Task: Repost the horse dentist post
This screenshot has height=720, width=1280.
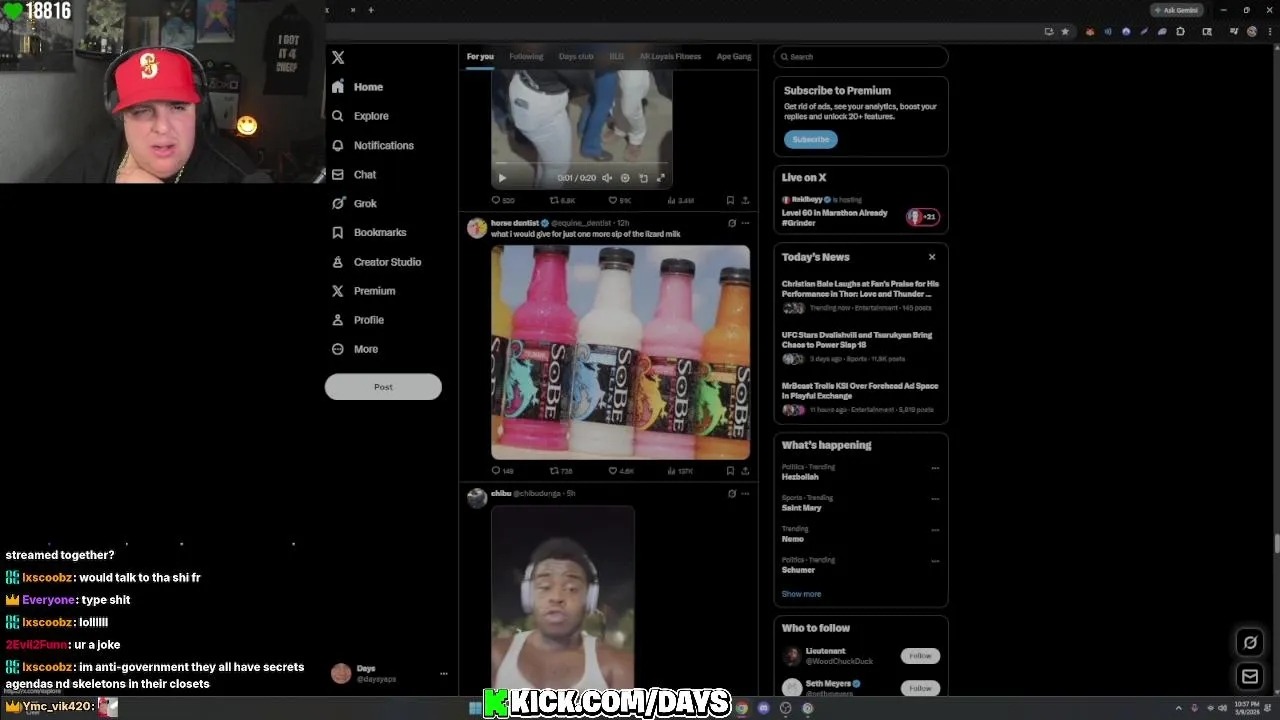Action: point(561,470)
